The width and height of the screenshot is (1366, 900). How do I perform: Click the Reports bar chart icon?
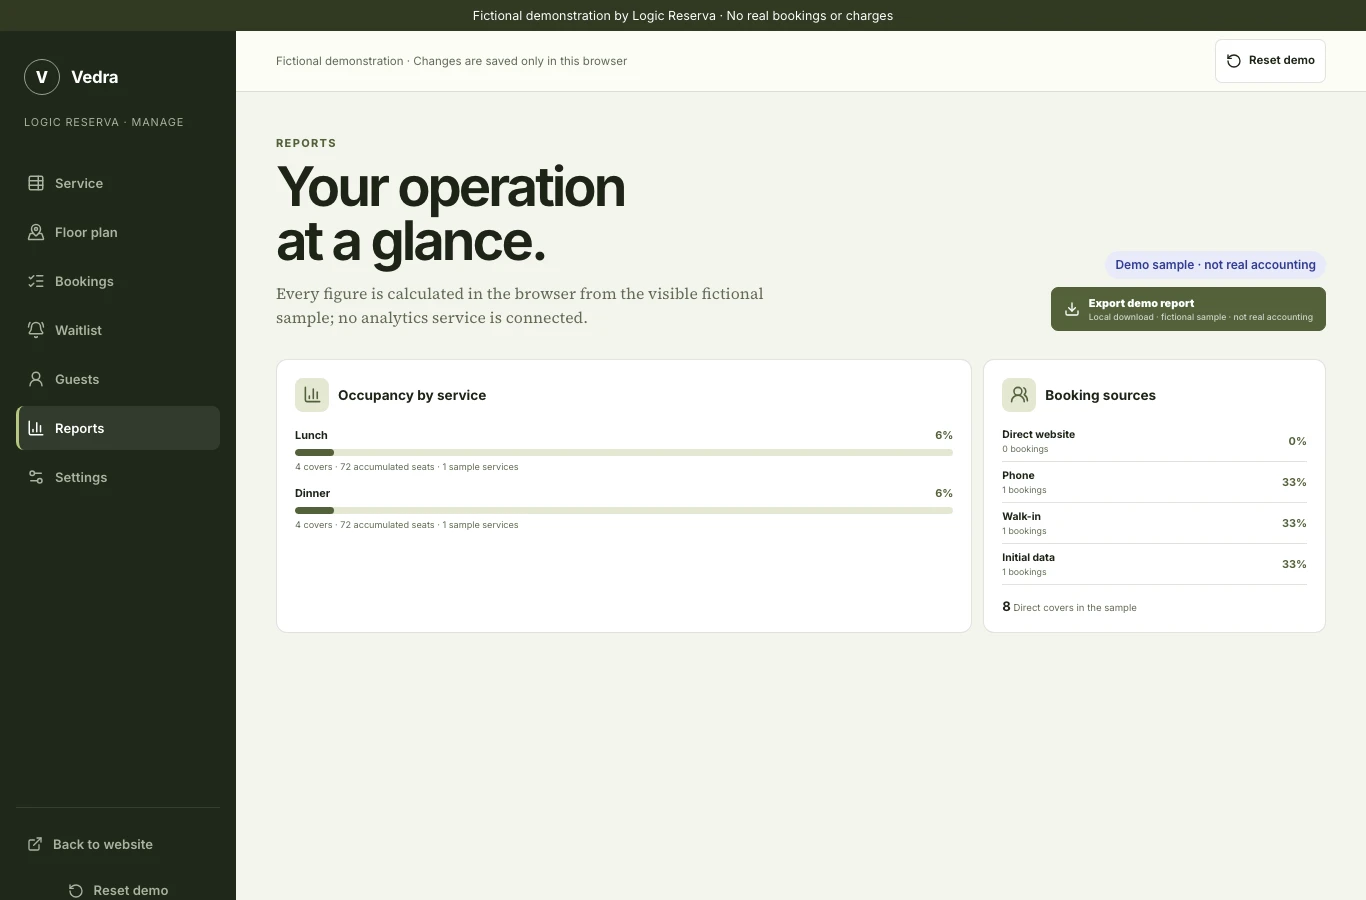pos(36,428)
